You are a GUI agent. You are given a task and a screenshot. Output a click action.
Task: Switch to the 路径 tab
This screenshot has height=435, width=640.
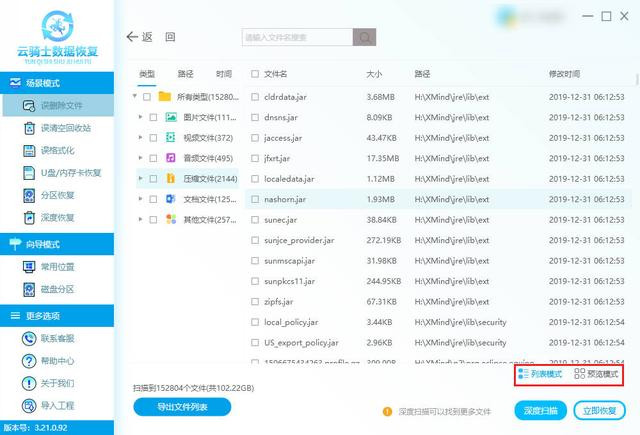(185, 74)
